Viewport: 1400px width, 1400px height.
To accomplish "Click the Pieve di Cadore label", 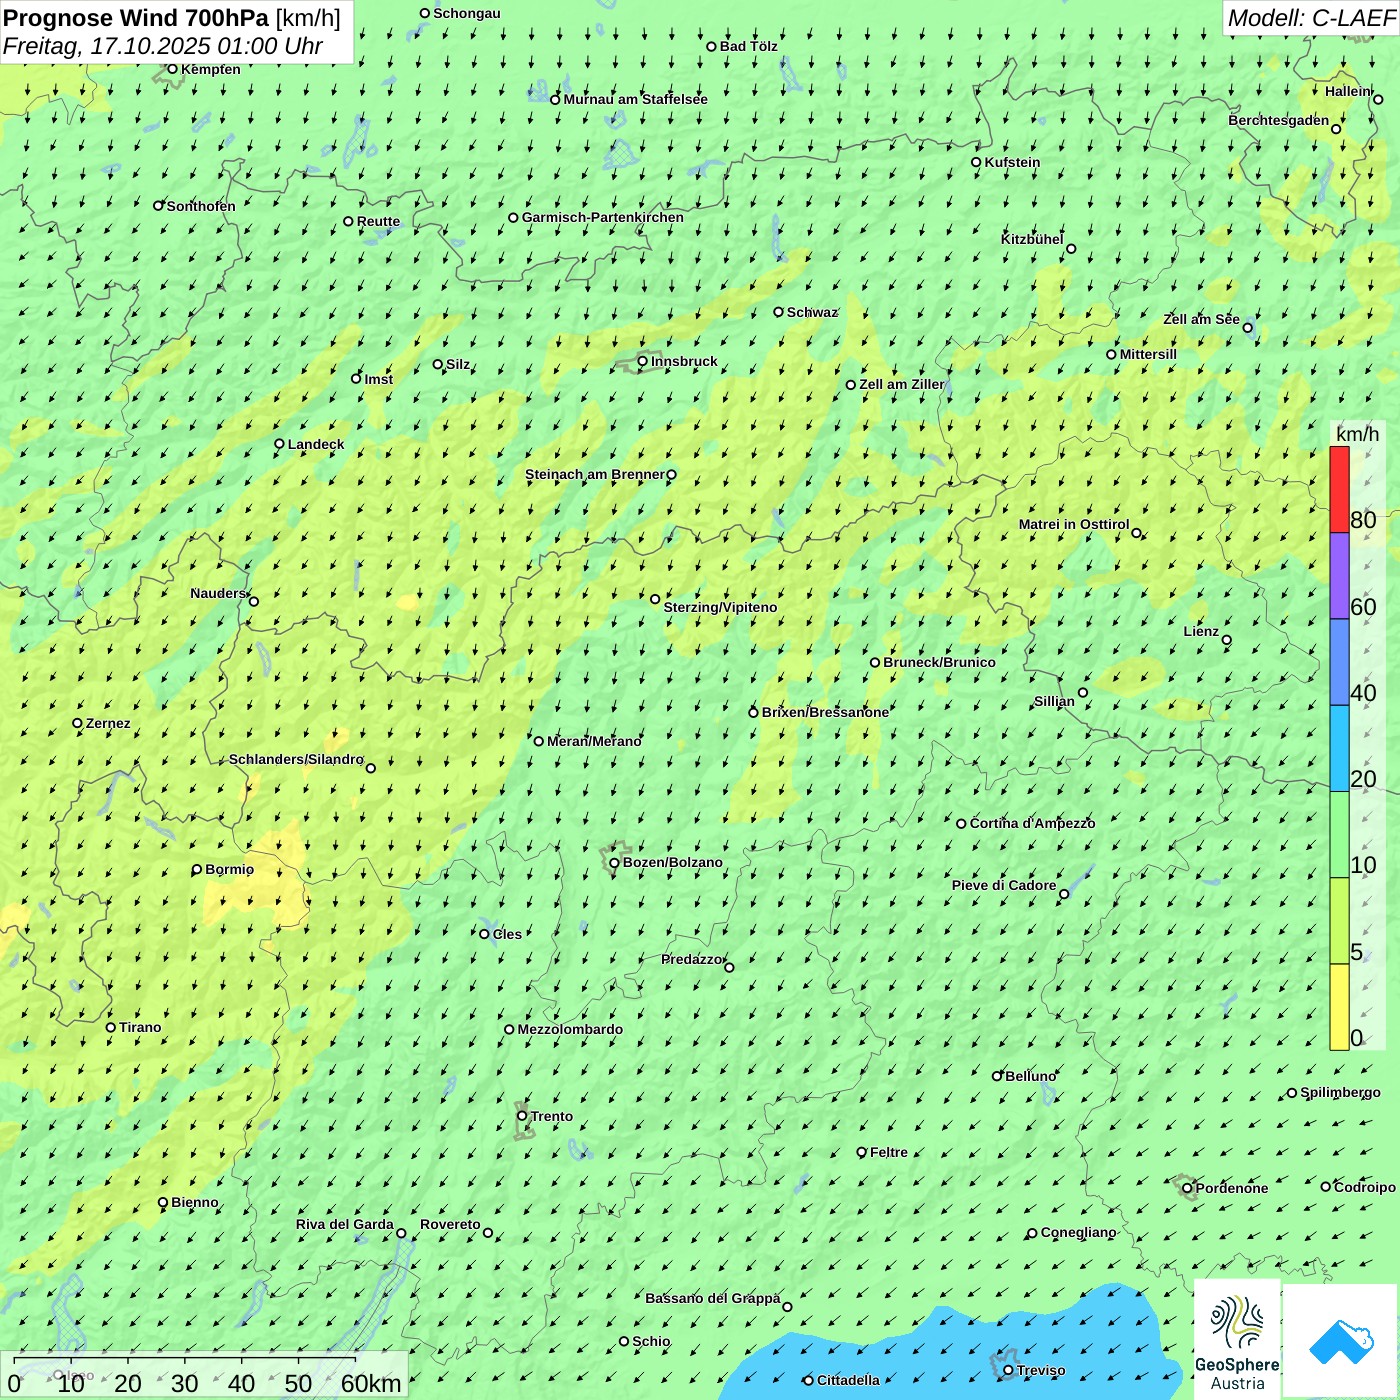I will 1004,885.
